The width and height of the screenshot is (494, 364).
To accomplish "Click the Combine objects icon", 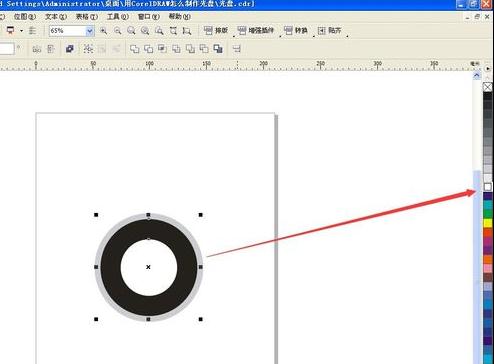I will 70,49.
